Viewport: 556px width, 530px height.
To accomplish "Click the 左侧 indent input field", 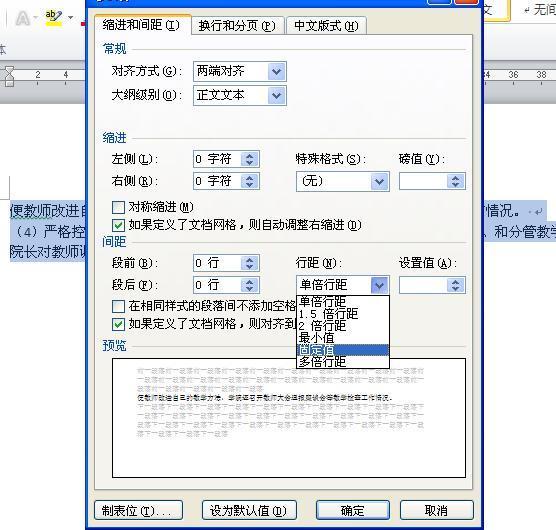I will click(x=217, y=159).
